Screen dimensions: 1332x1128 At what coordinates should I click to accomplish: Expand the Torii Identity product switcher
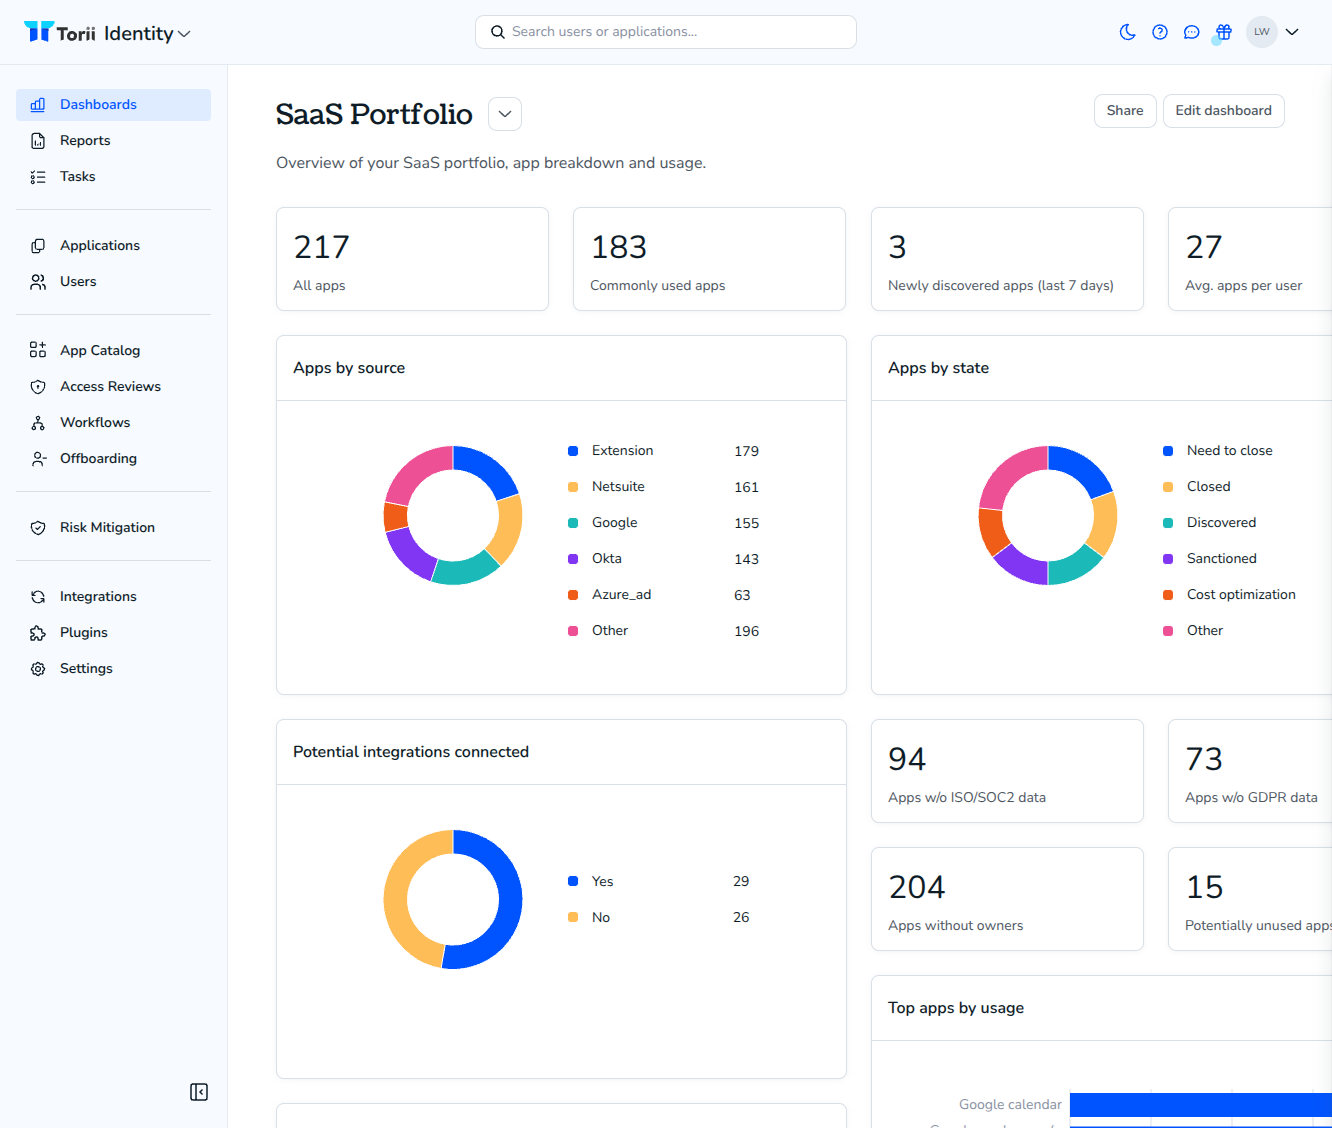(x=184, y=34)
